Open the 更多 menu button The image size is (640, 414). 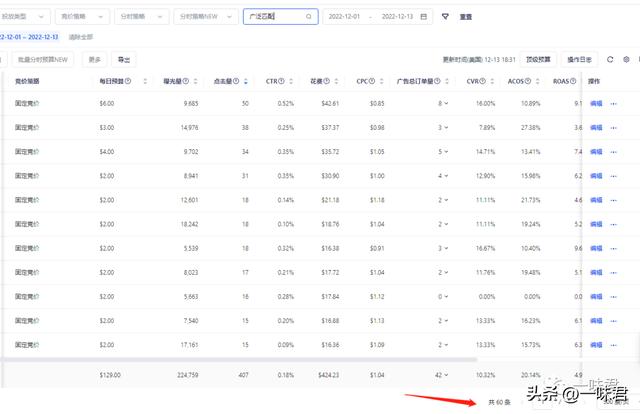click(95, 60)
